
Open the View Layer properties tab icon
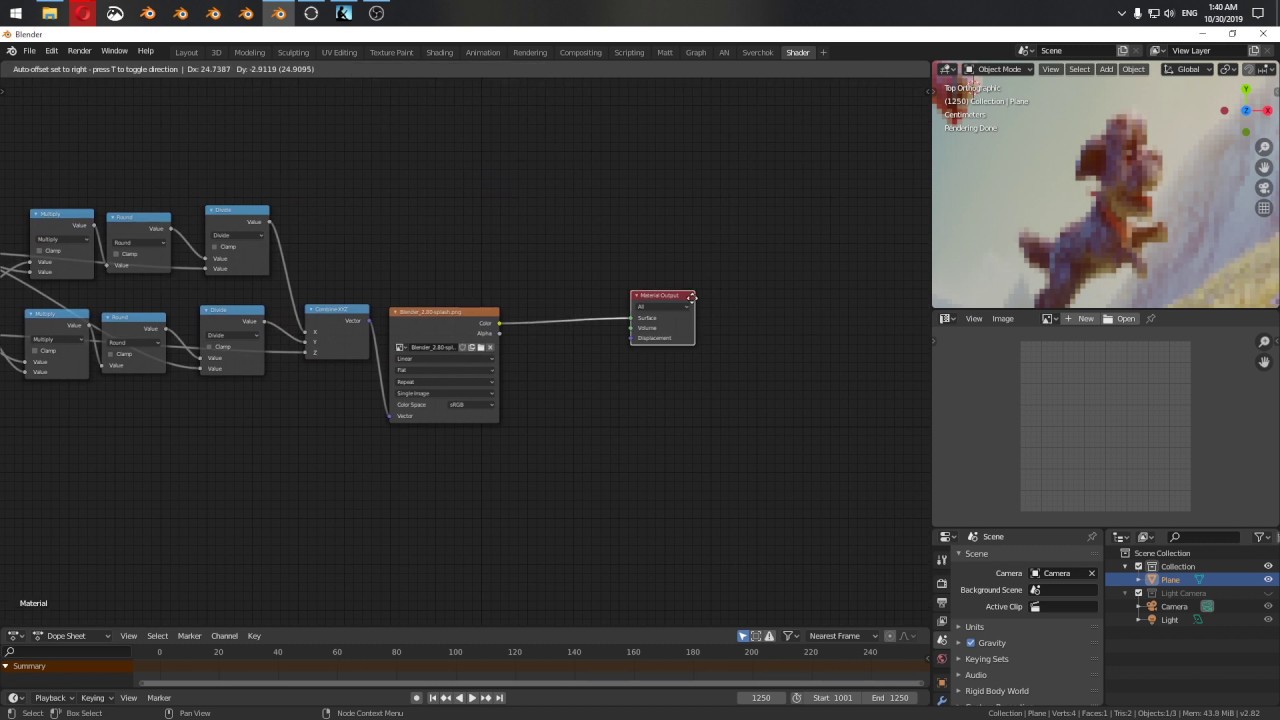[x=942, y=621]
